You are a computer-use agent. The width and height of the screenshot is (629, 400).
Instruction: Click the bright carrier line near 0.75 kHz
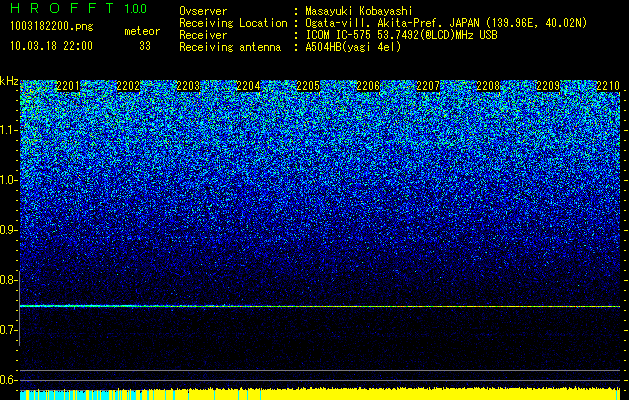point(320,307)
